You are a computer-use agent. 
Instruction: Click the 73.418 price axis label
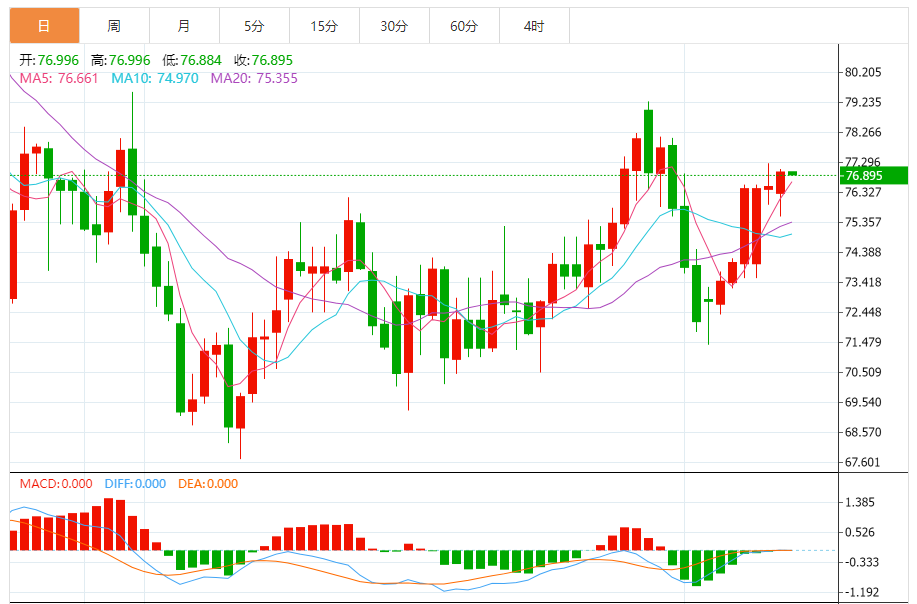[x=863, y=282]
